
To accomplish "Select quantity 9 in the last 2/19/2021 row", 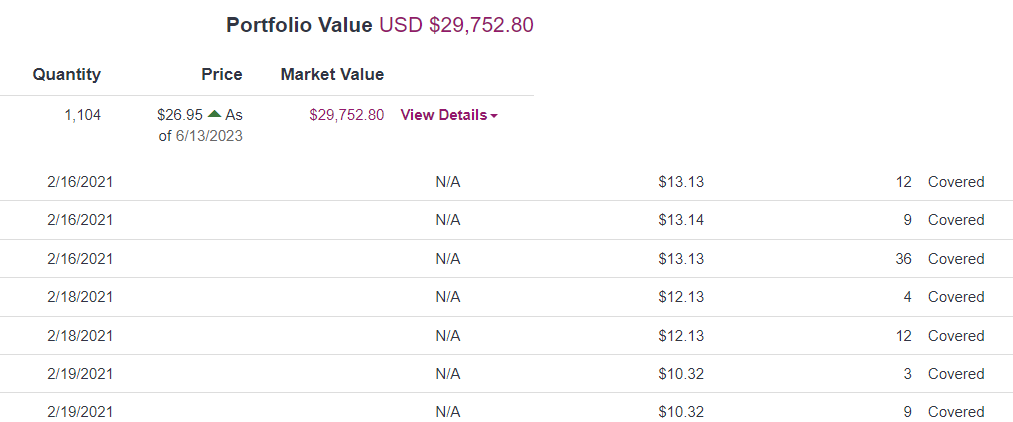I will pos(907,412).
